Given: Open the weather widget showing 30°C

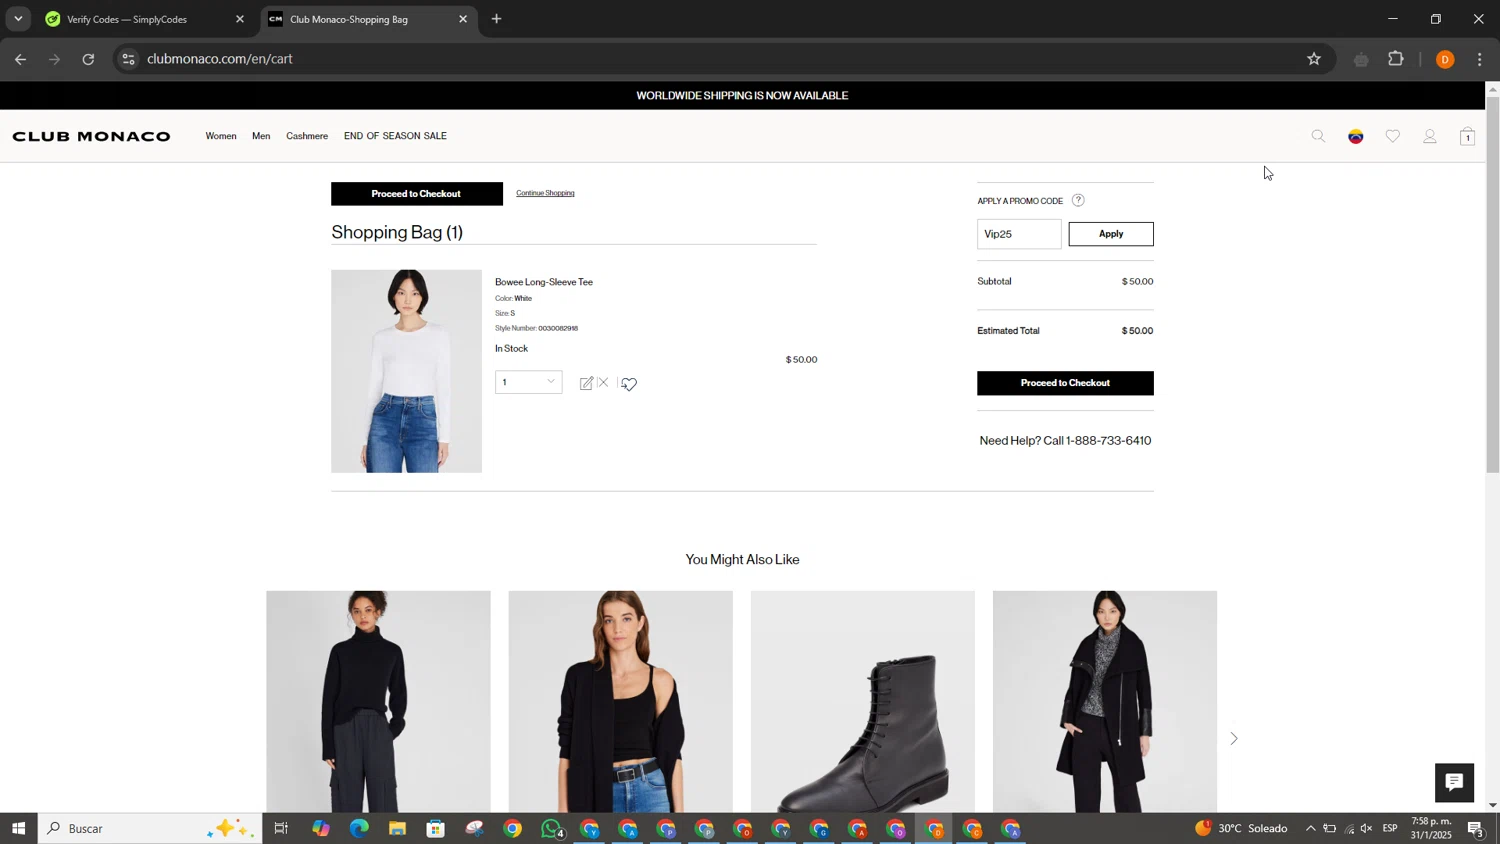Looking at the screenshot, I should tap(1241, 829).
